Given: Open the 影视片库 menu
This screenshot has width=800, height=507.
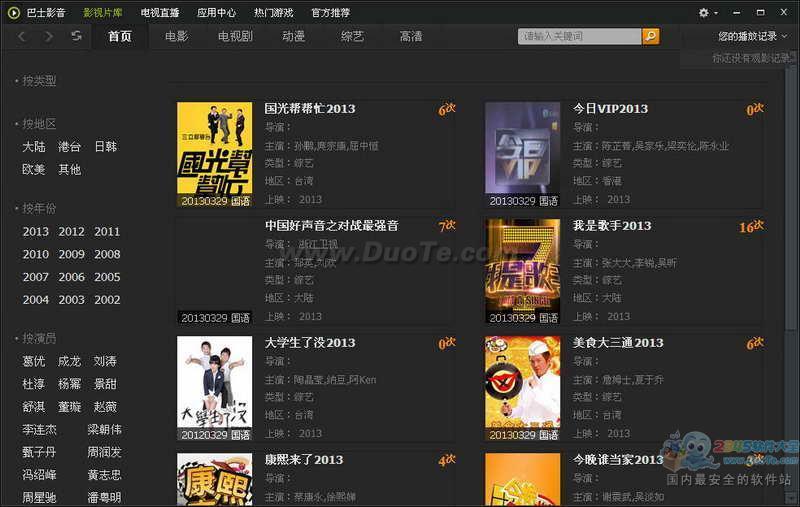Looking at the screenshot, I should (x=103, y=13).
